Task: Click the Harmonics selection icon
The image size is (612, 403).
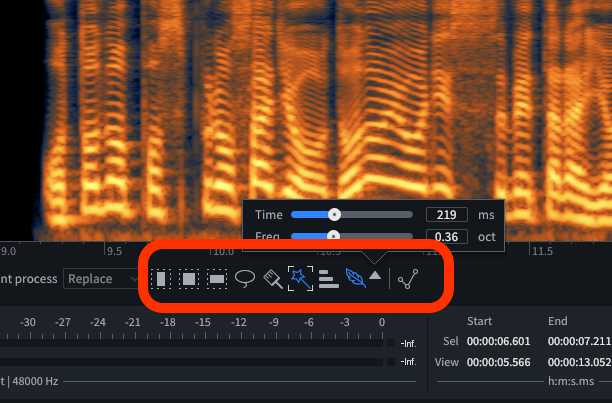Action: point(328,279)
